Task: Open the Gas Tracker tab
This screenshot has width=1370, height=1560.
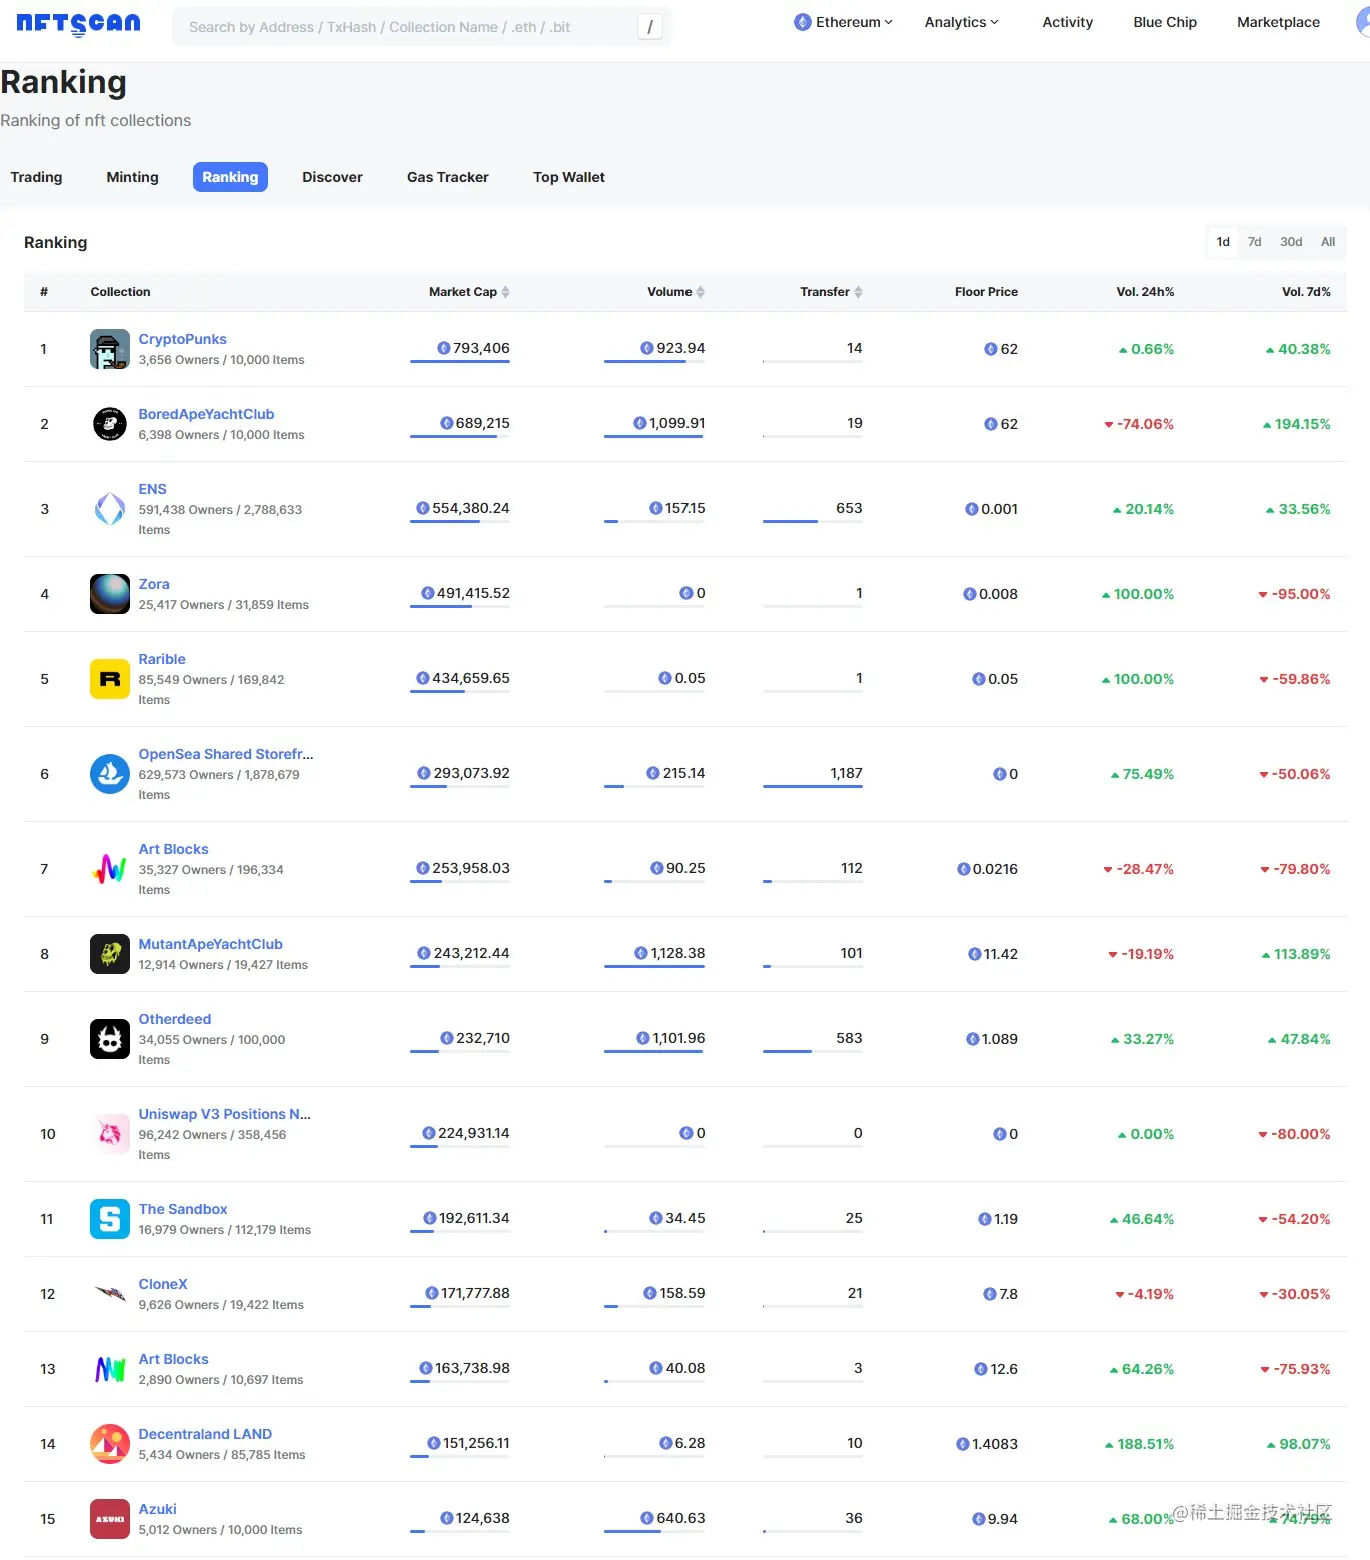Action: point(448,177)
